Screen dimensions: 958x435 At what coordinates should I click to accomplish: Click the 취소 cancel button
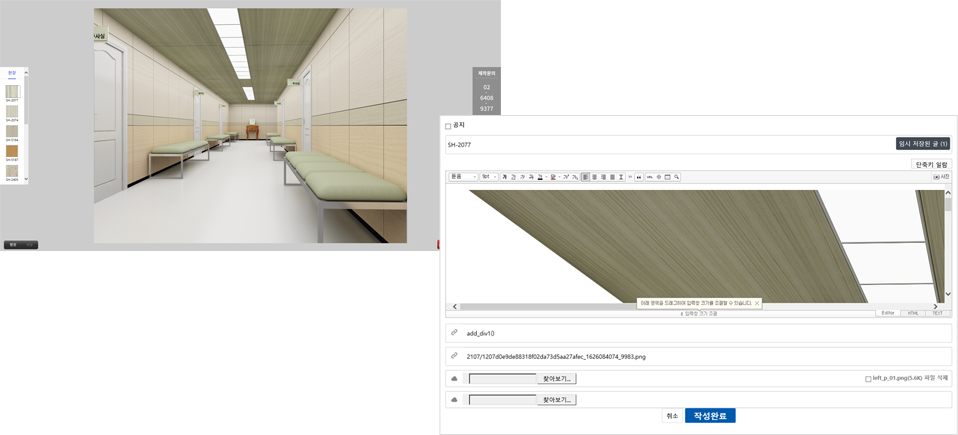[672, 416]
